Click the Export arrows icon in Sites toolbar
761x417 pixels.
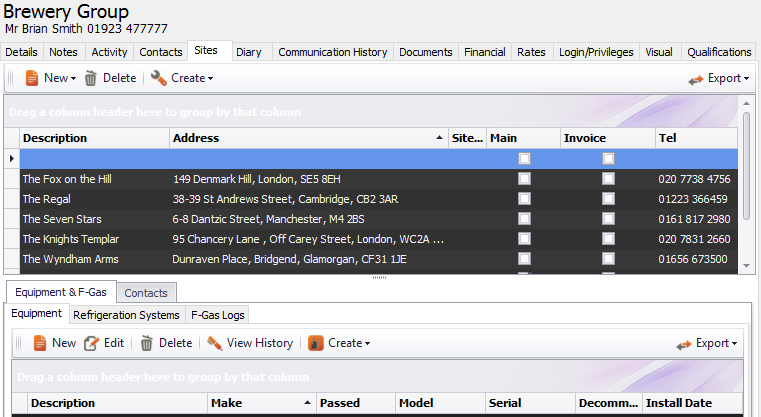695,80
